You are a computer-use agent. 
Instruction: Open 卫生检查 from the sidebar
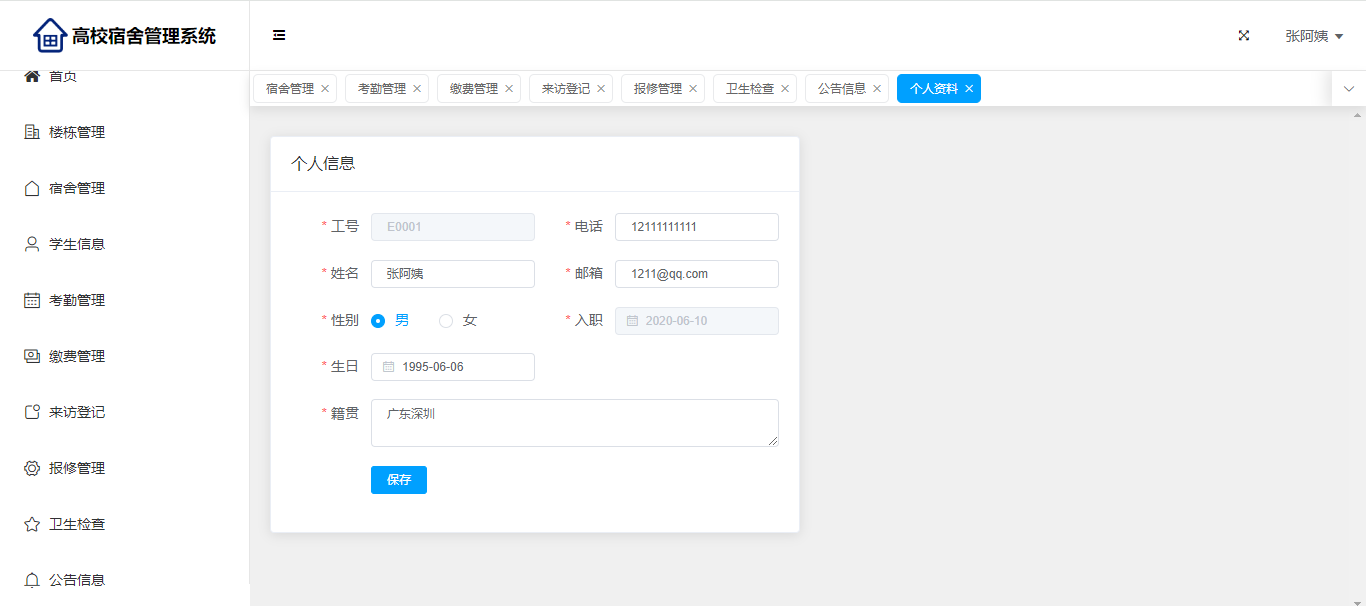click(x=77, y=524)
